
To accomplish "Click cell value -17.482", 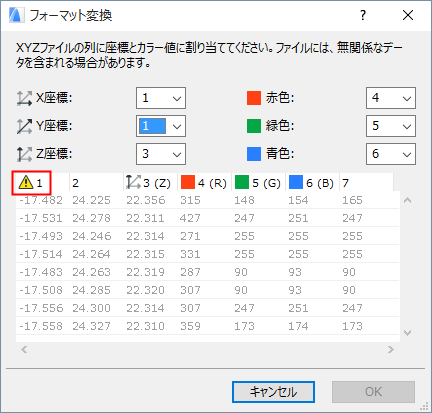I will (x=41, y=200).
